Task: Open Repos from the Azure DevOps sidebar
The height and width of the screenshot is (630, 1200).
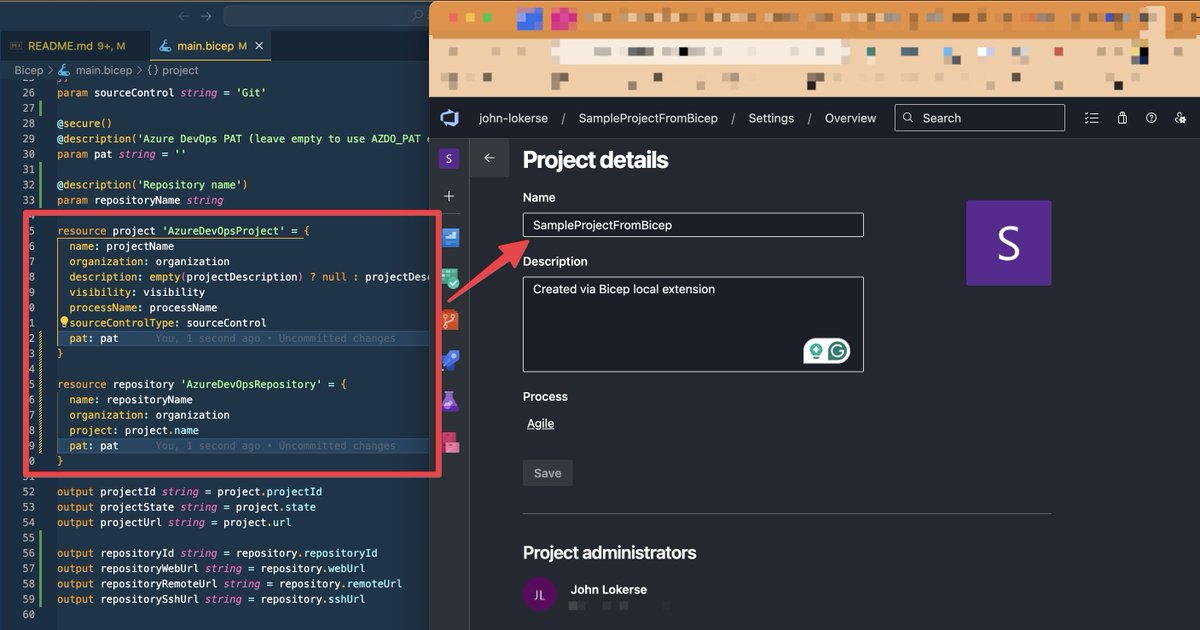Action: (x=449, y=321)
